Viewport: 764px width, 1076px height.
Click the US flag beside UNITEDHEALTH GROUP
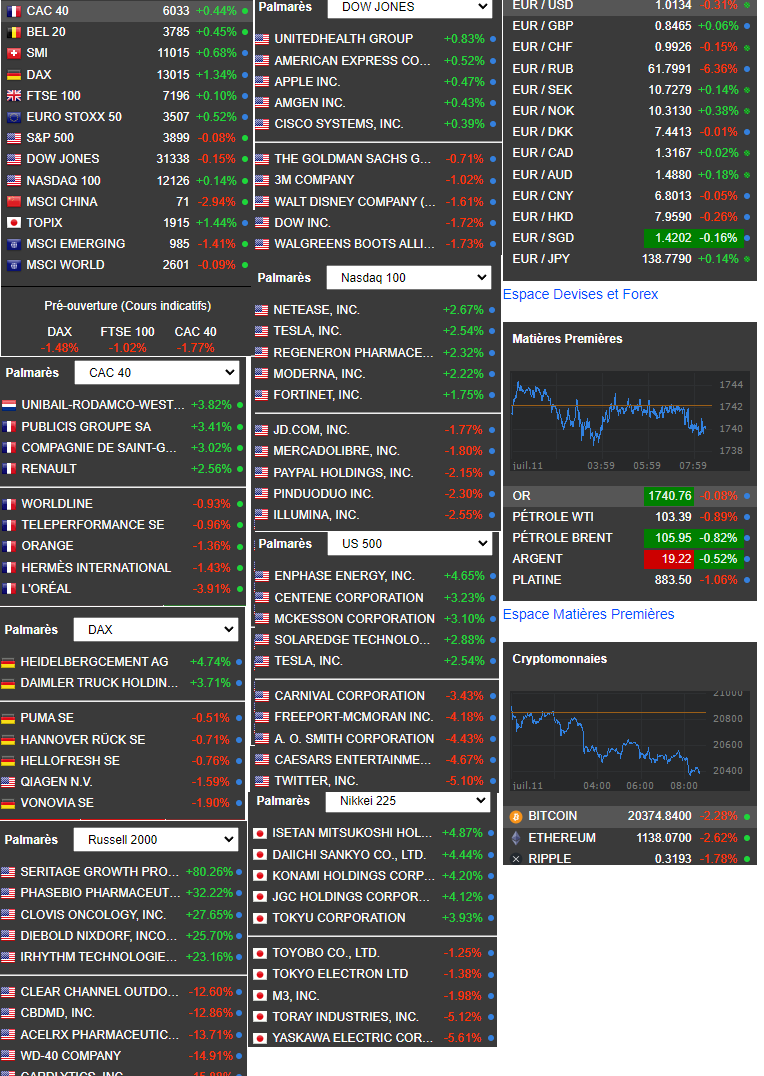coord(262,39)
